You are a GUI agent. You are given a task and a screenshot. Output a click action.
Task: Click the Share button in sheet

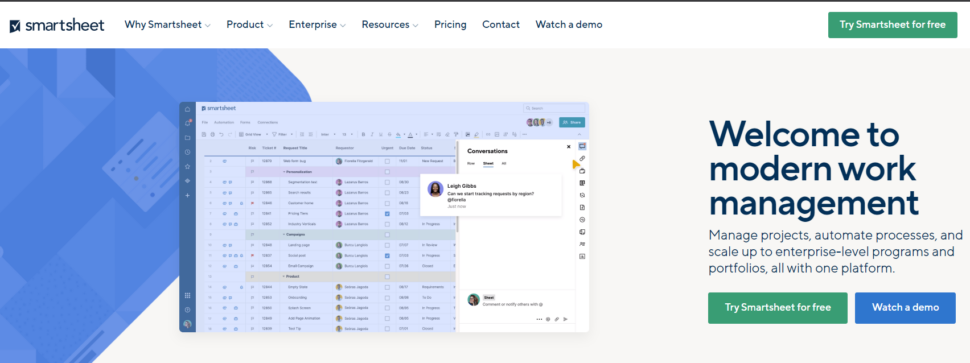572,122
